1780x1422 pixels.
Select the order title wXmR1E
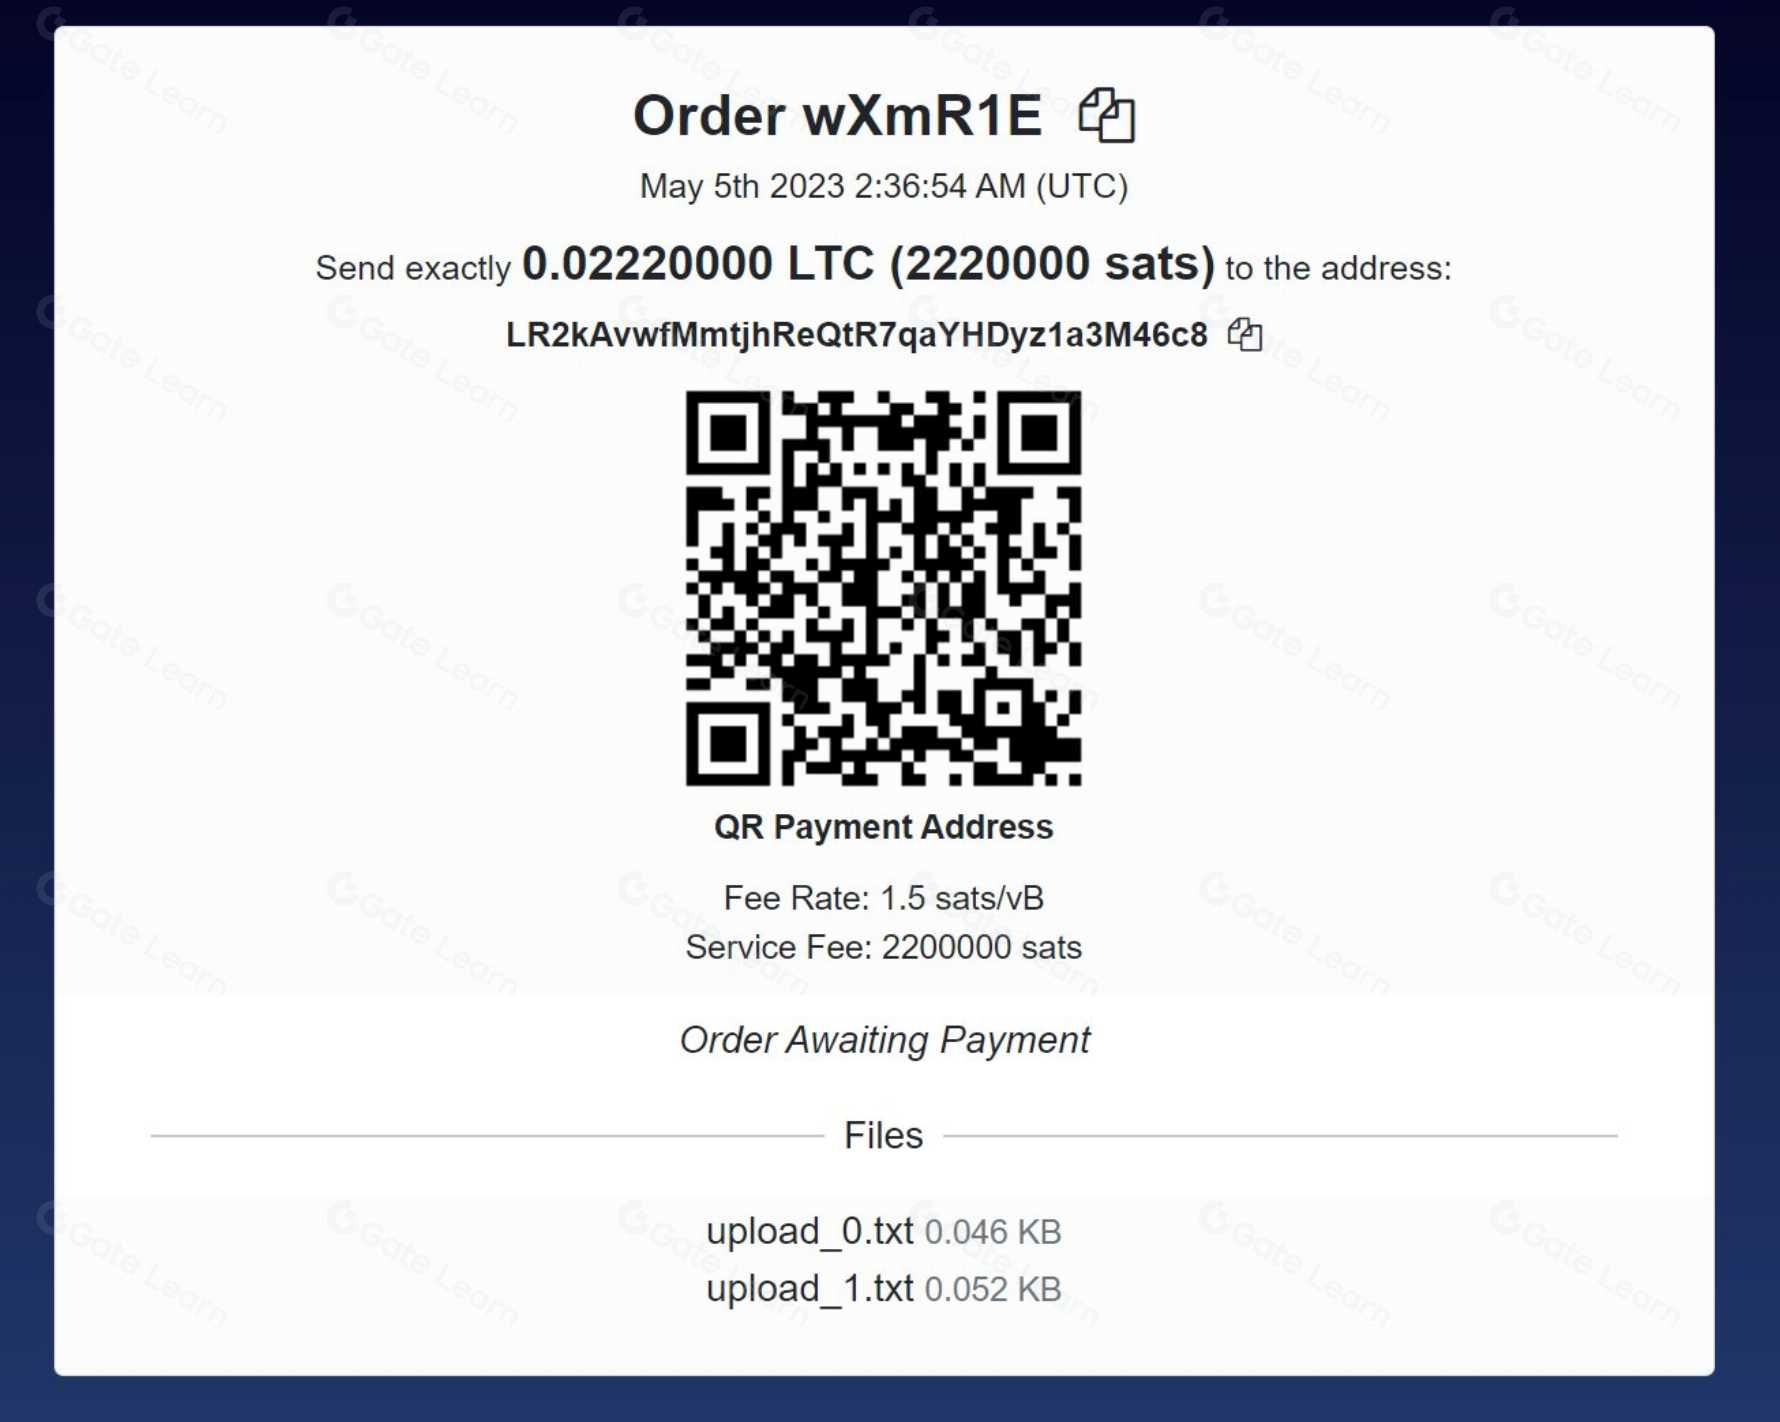pos(838,115)
